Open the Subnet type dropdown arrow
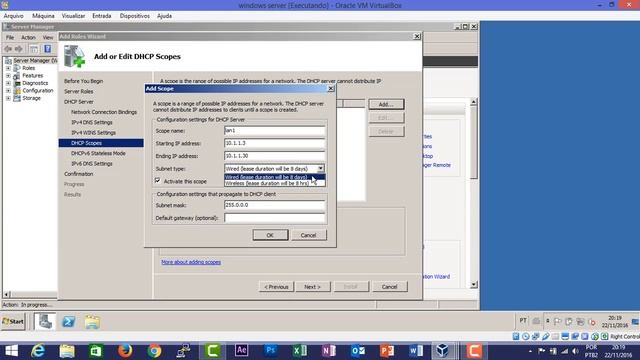Viewport: 640px width, 360px height. click(x=321, y=168)
